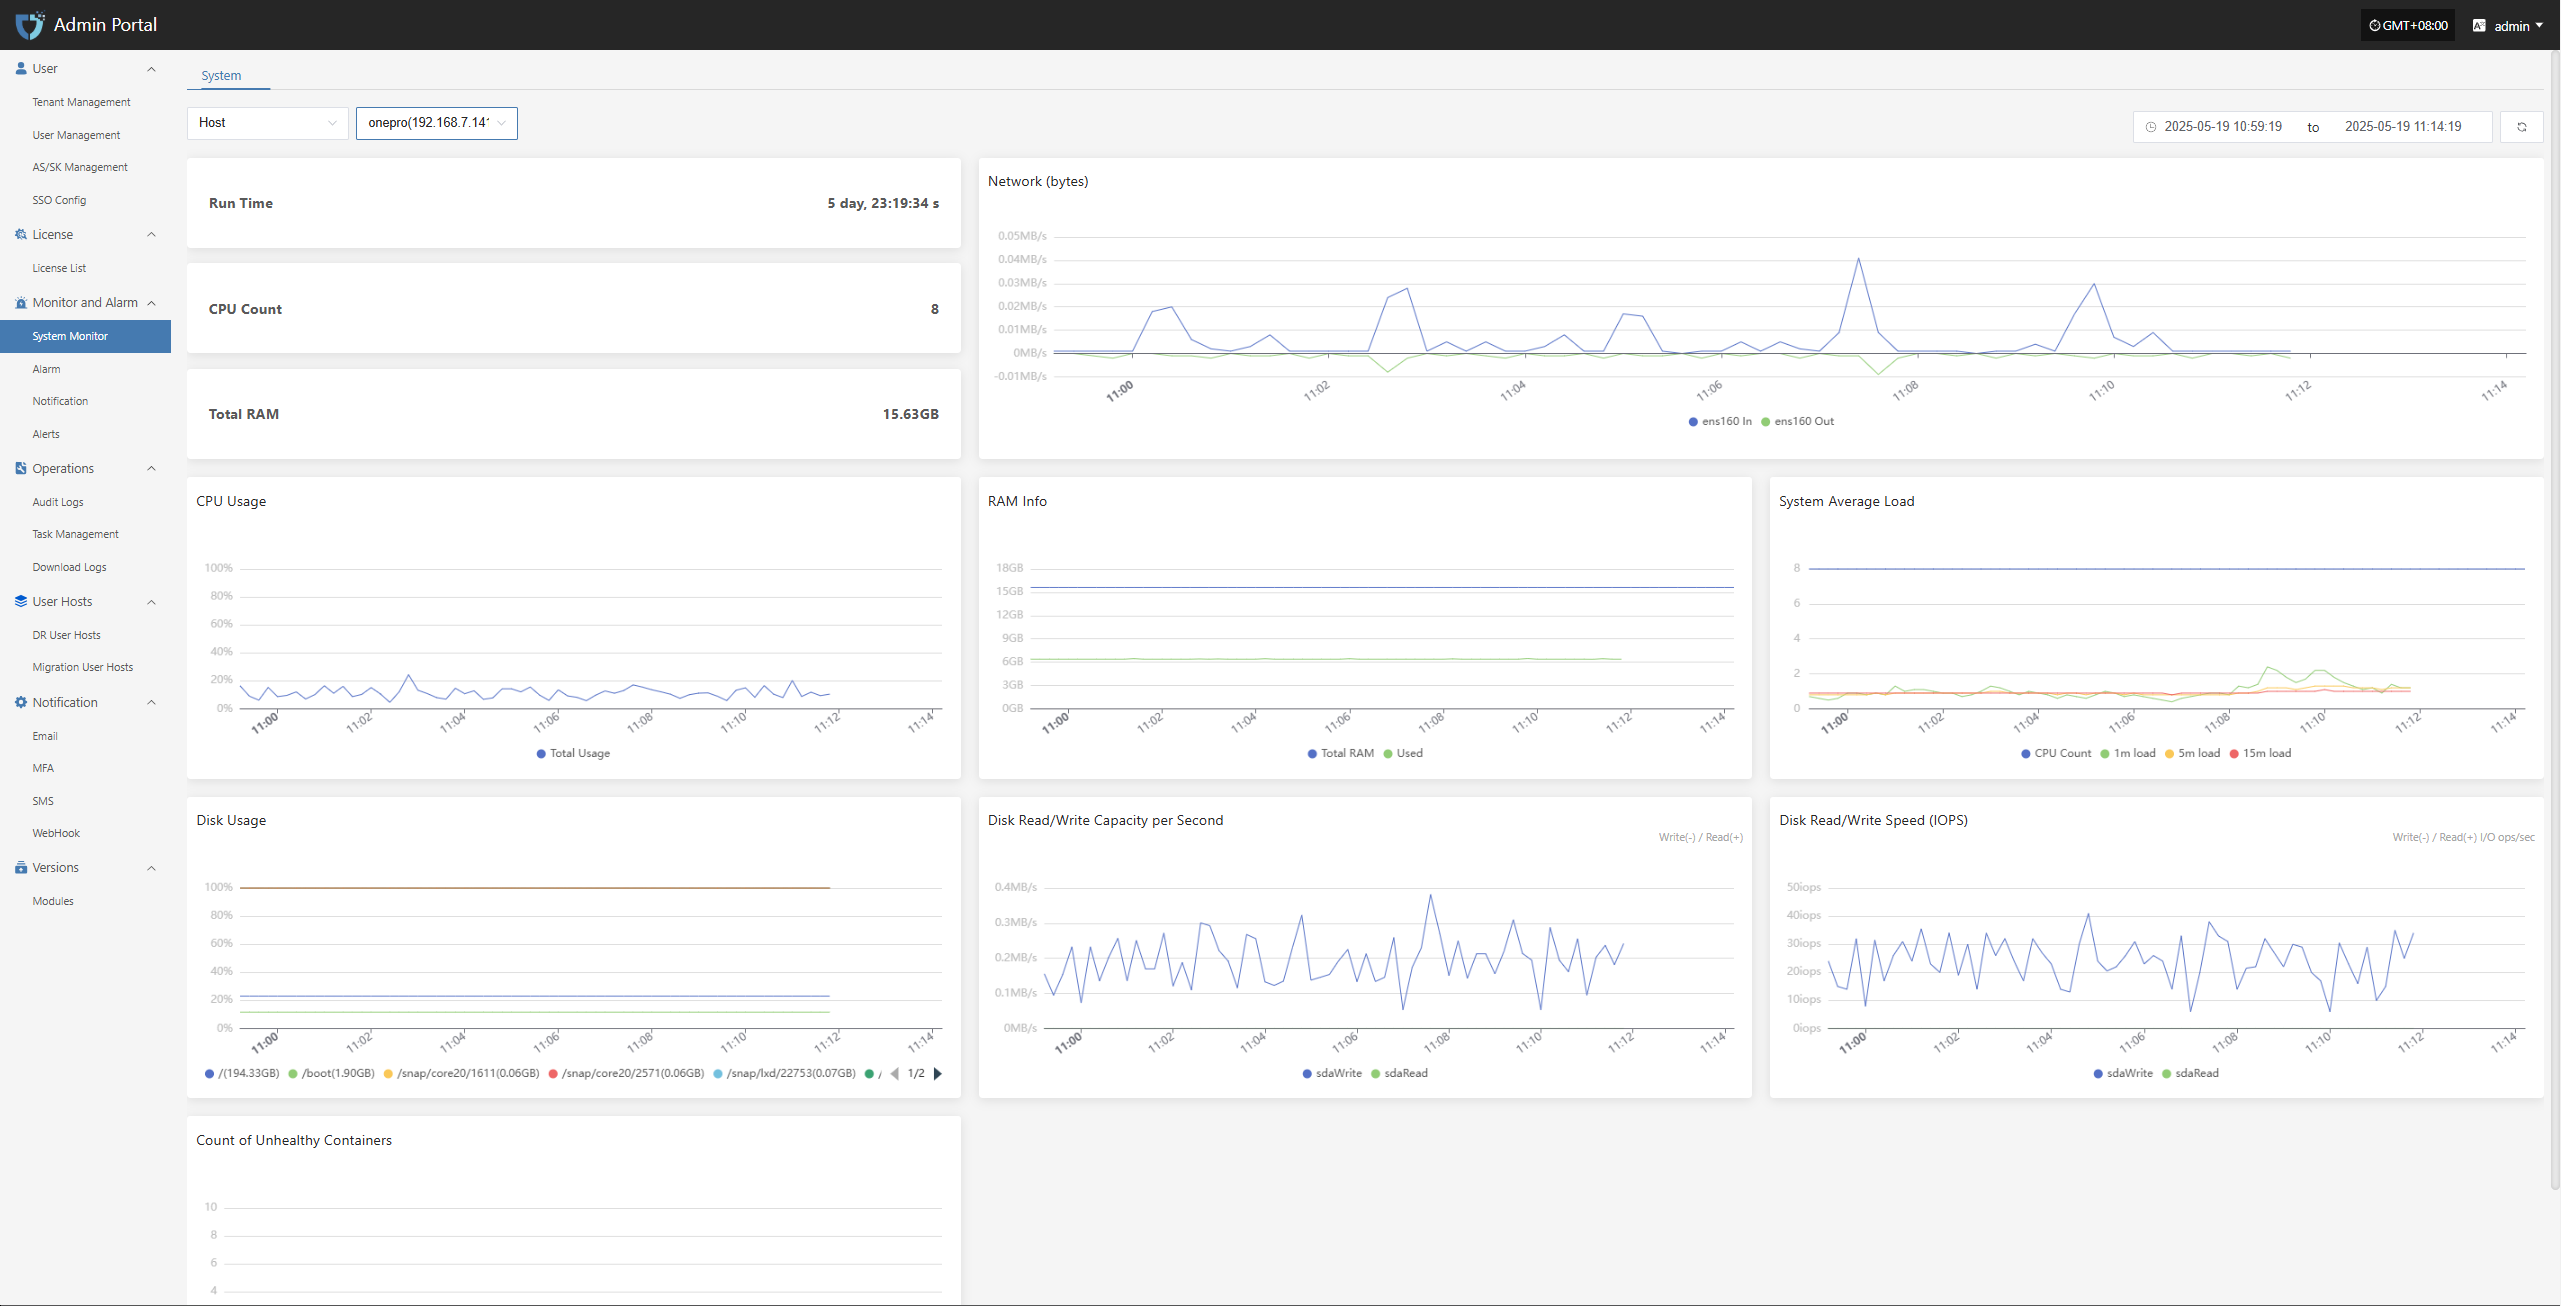The width and height of the screenshot is (2561, 1306).
Task: Collapse the License menu section
Action: pos(152,234)
